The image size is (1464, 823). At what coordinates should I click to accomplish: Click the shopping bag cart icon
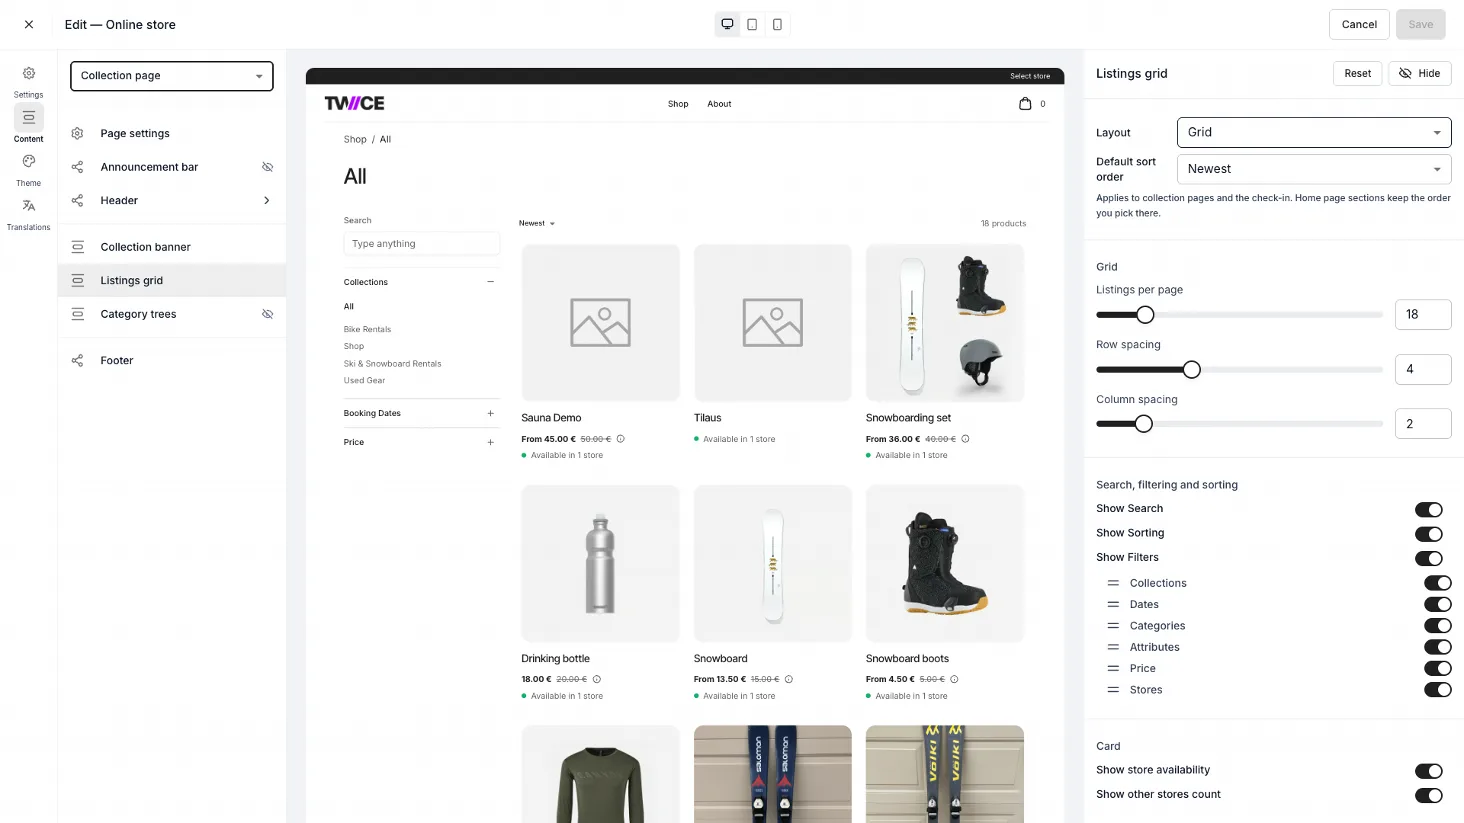[1025, 103]
